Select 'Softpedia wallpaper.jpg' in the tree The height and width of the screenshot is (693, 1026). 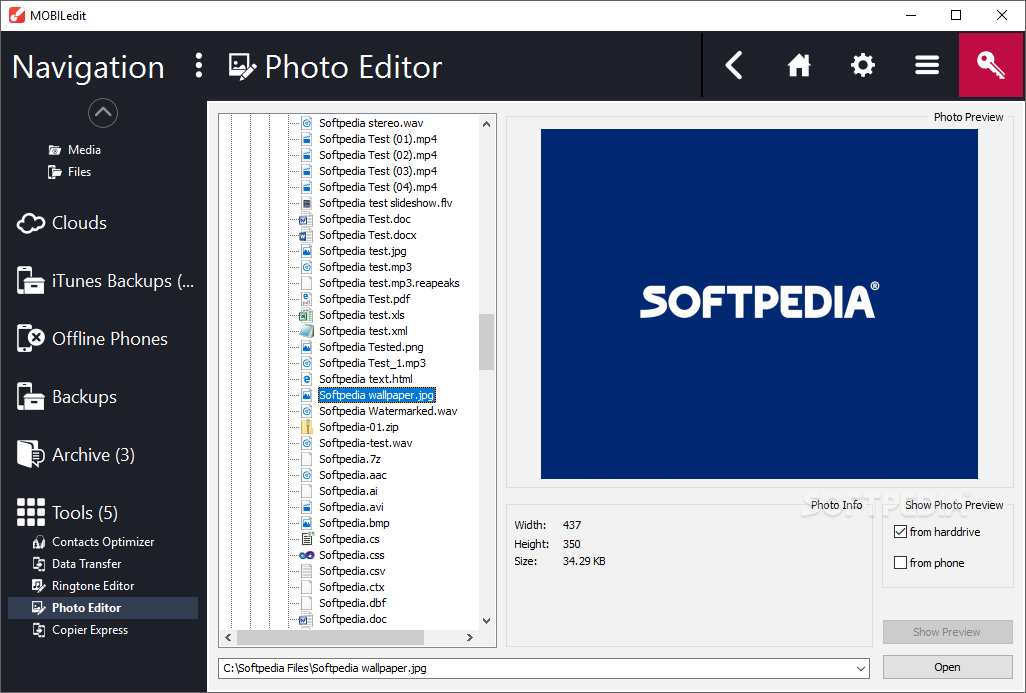coord(377,395)
